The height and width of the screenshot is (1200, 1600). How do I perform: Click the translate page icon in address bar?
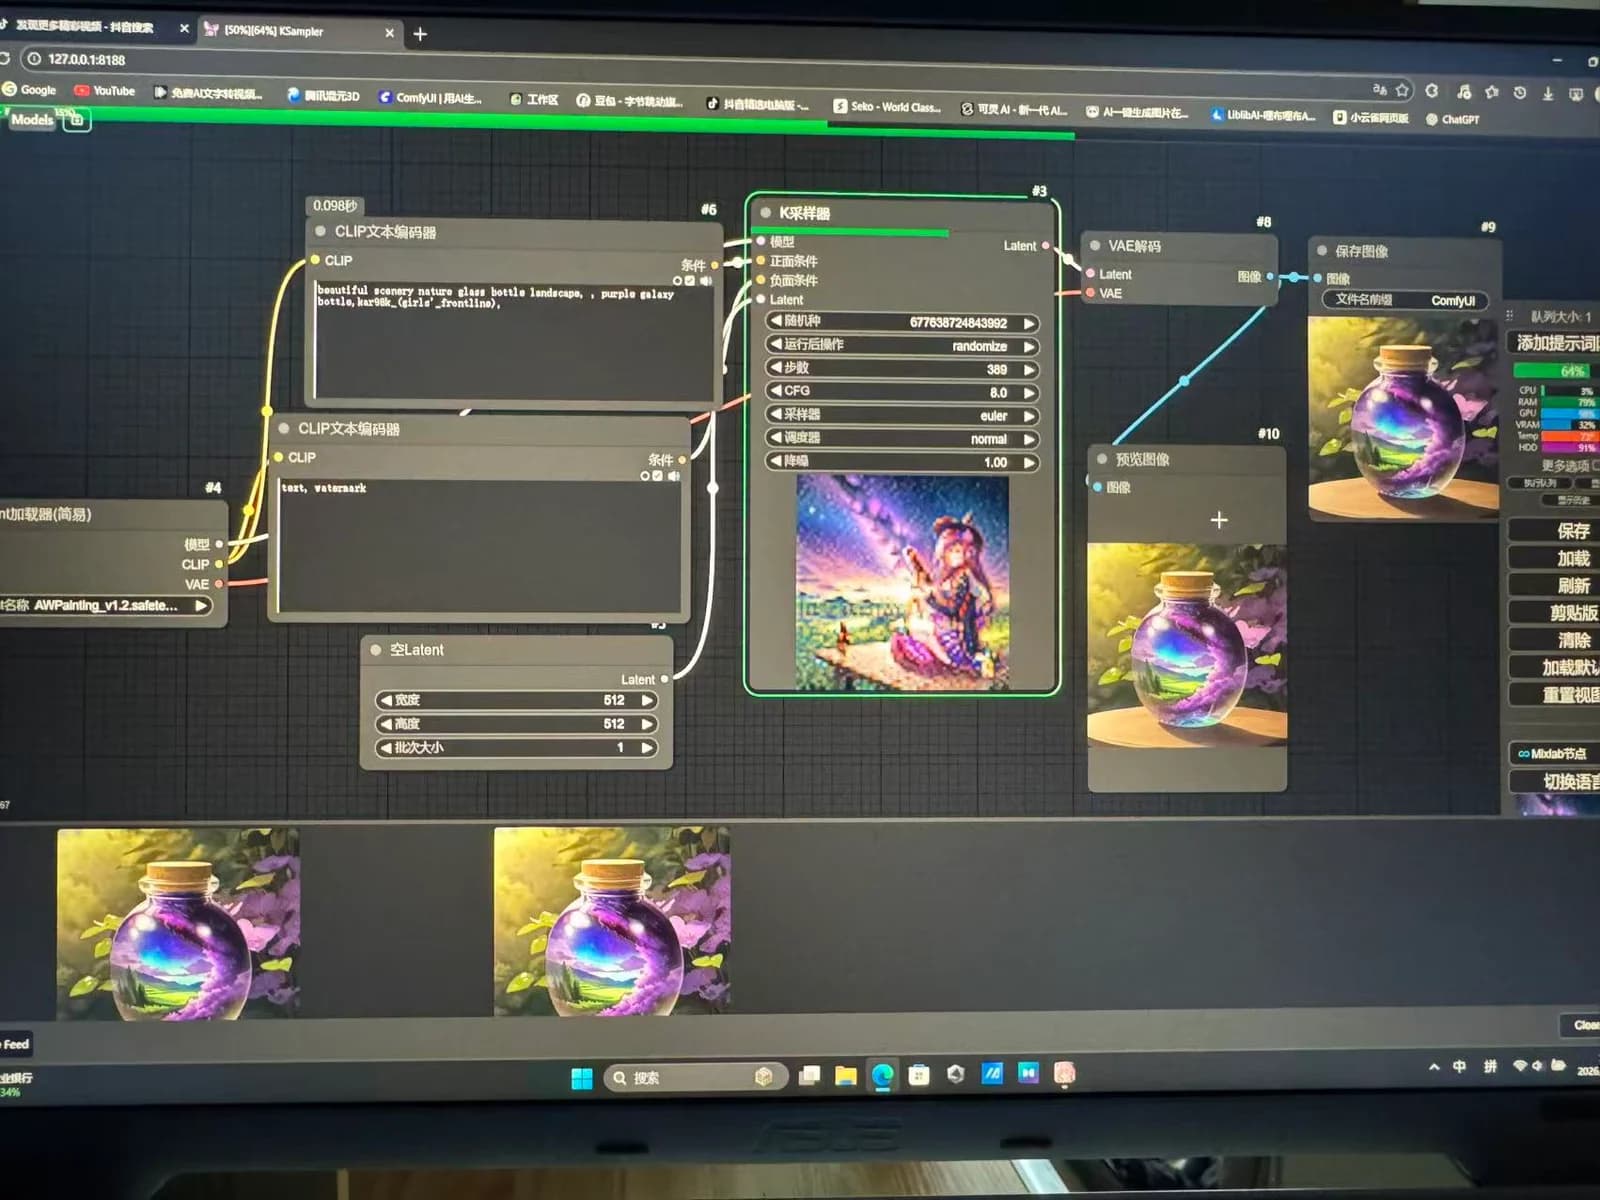click(1380, 89)
